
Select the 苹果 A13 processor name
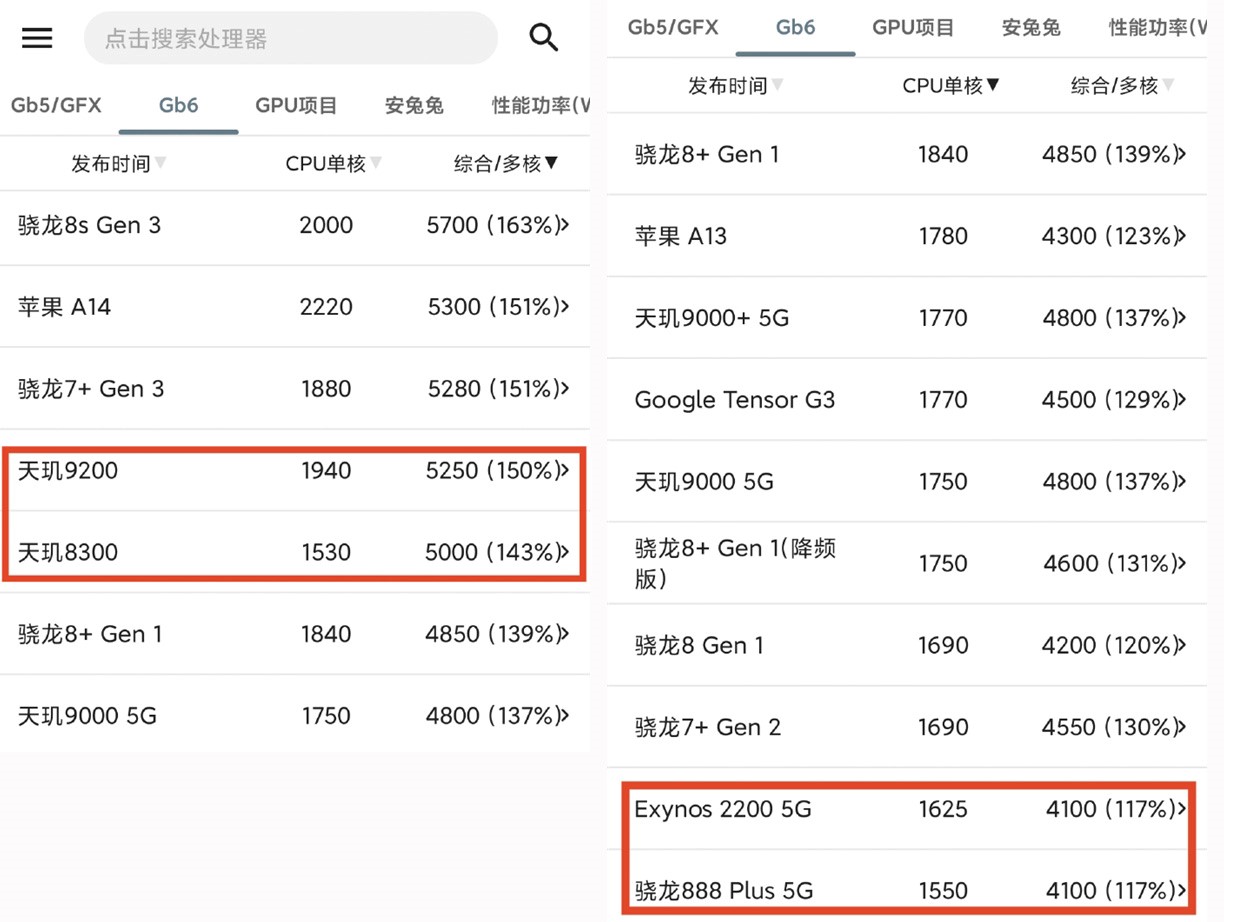[681, 236]
